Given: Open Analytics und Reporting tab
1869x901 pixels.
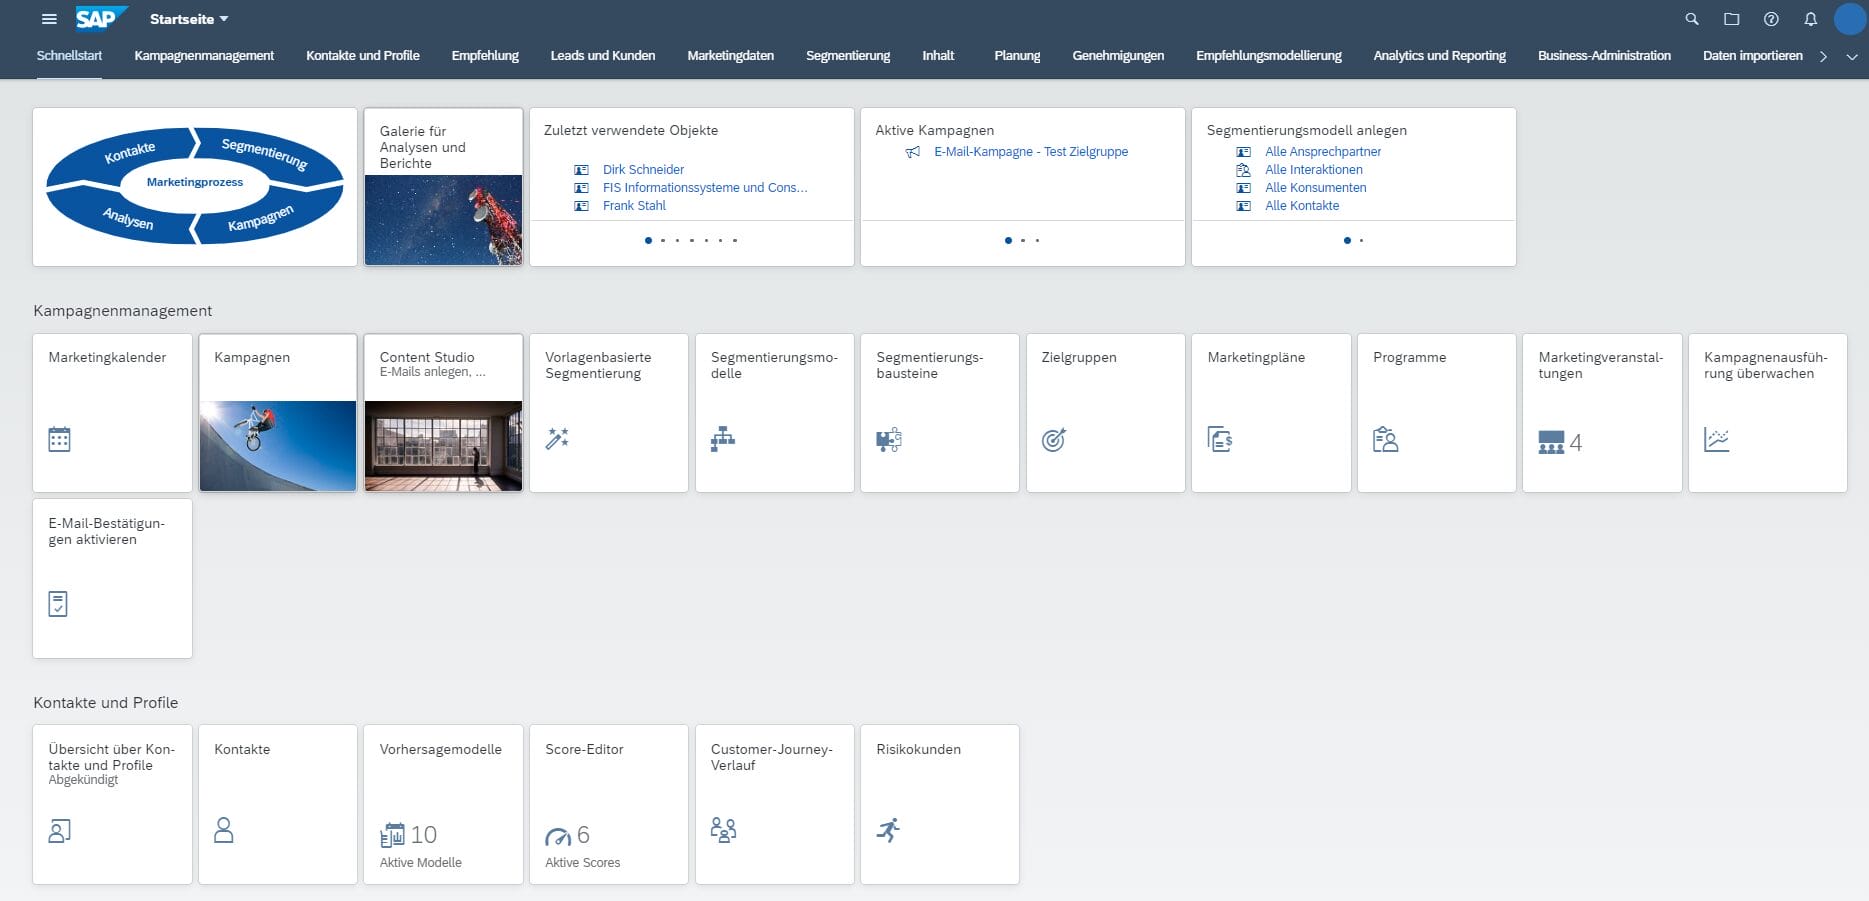Looking at the screenshot, I should coord(1440,56).
